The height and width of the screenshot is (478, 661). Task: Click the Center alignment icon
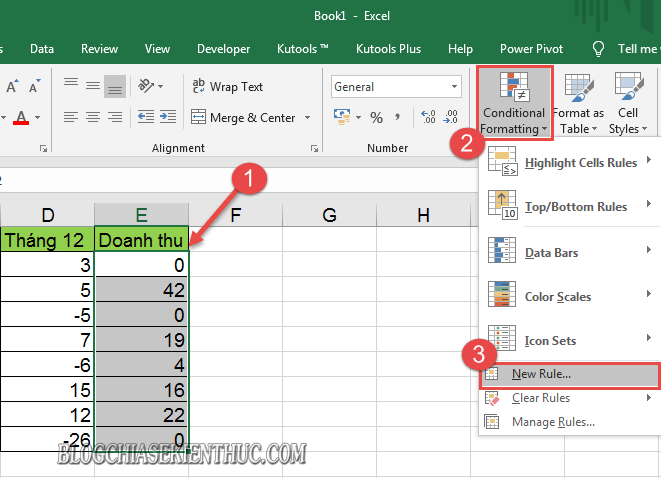point(93,117)
